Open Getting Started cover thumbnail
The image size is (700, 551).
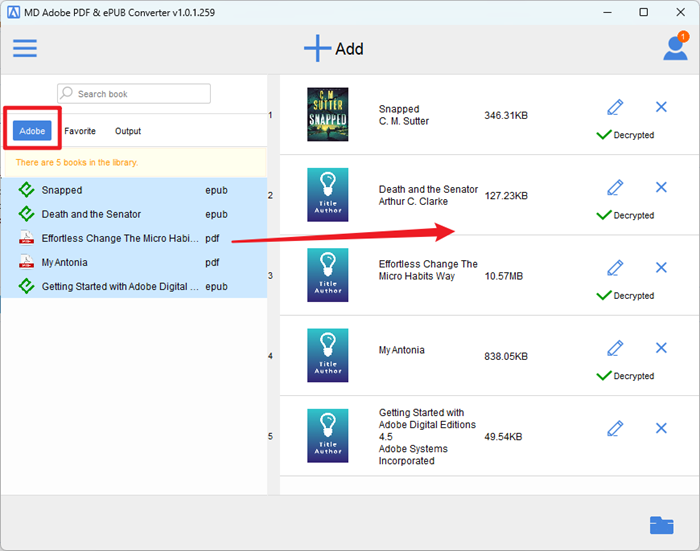click(x=328, y=436)
